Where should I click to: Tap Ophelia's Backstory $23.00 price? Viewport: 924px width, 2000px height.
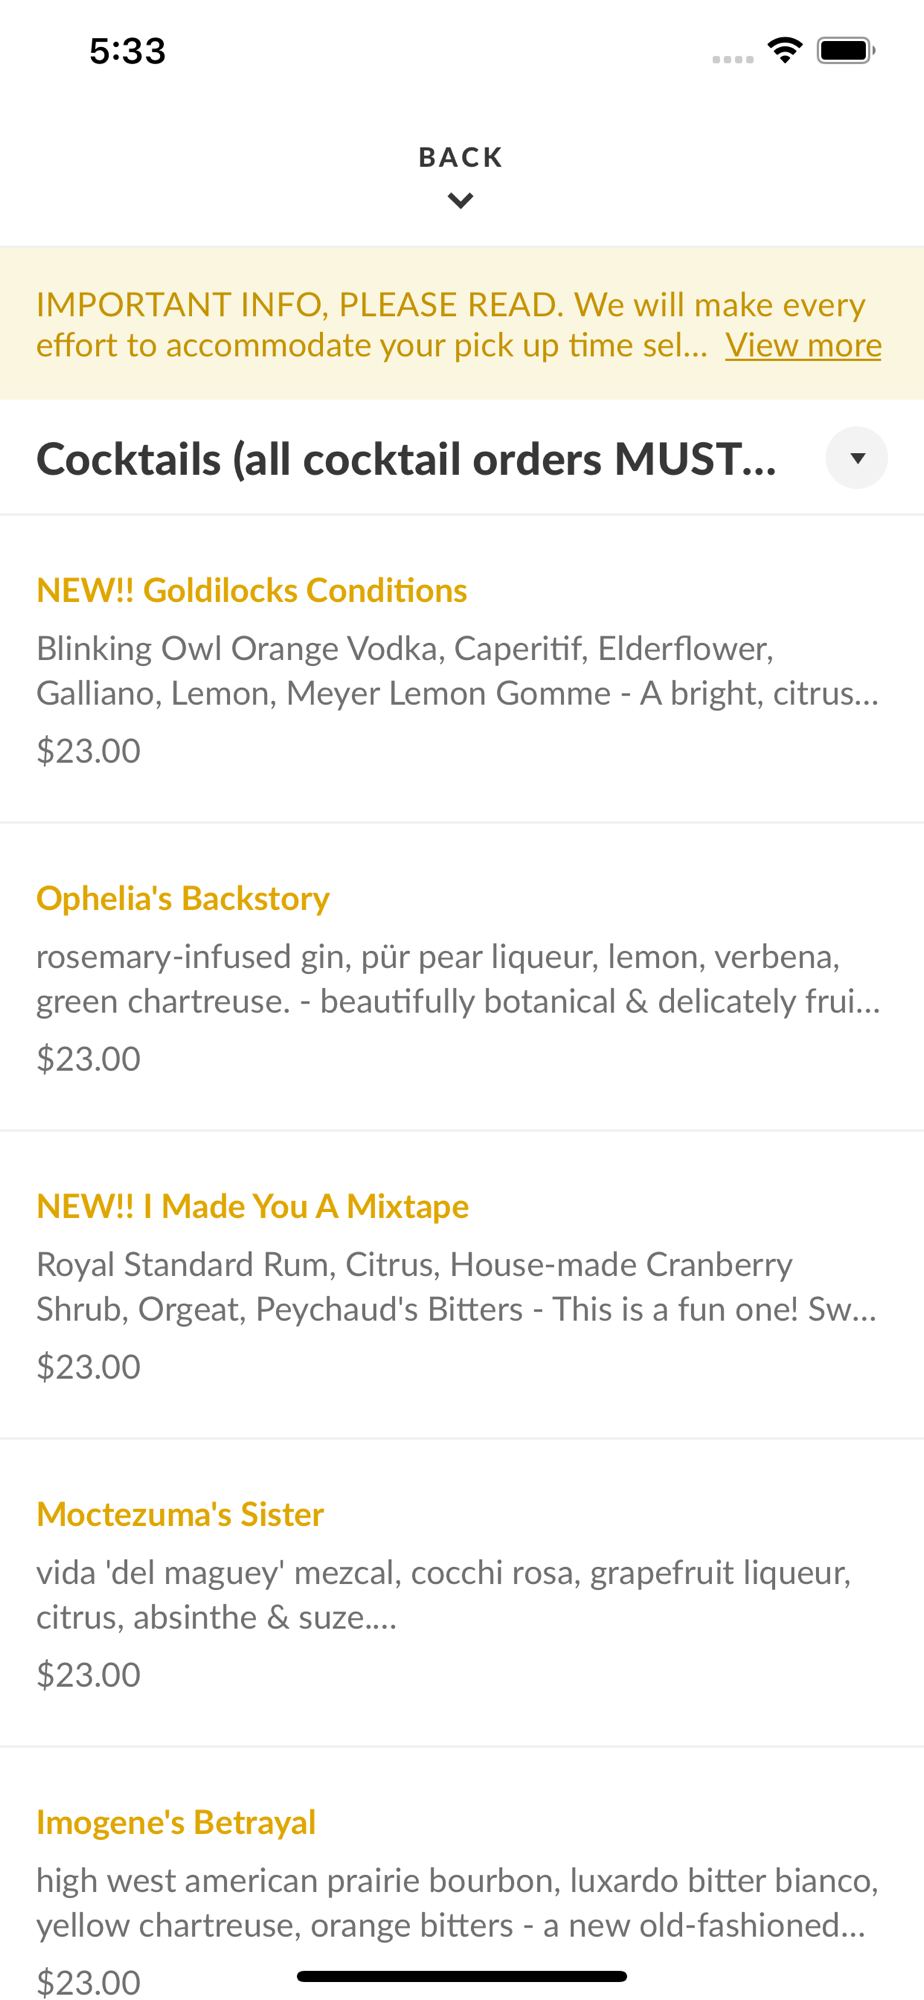tap(89, 1058)
